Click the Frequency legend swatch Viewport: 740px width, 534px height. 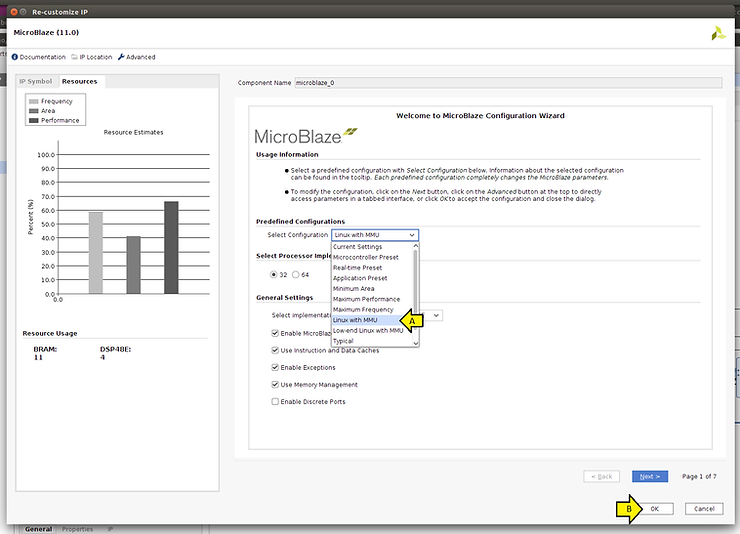coord(34,101)
